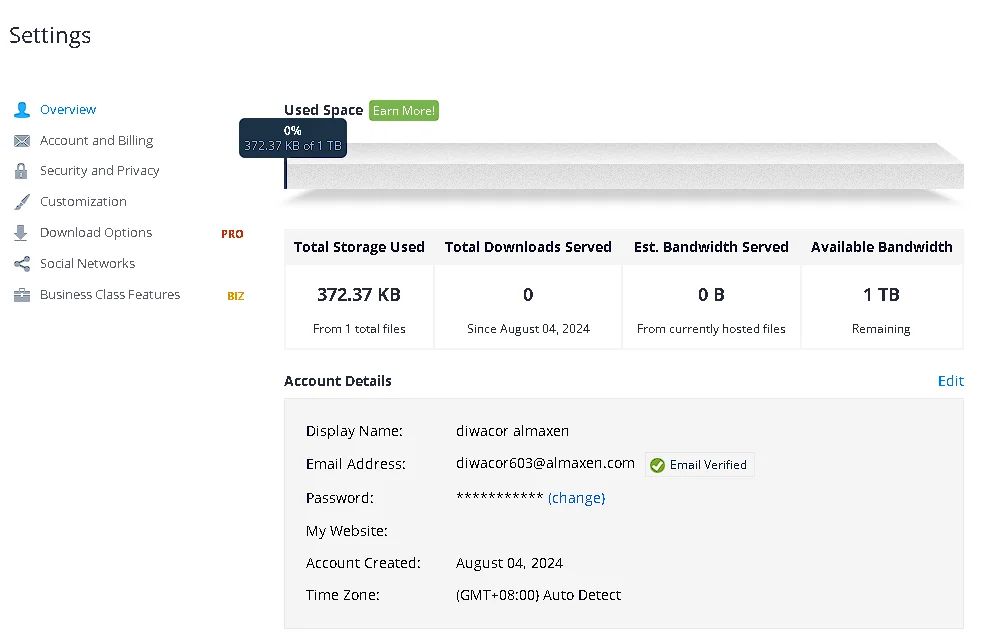Click the Overview person icon
The height and width of the screenshot is (635, 986).
click(22, 110)
